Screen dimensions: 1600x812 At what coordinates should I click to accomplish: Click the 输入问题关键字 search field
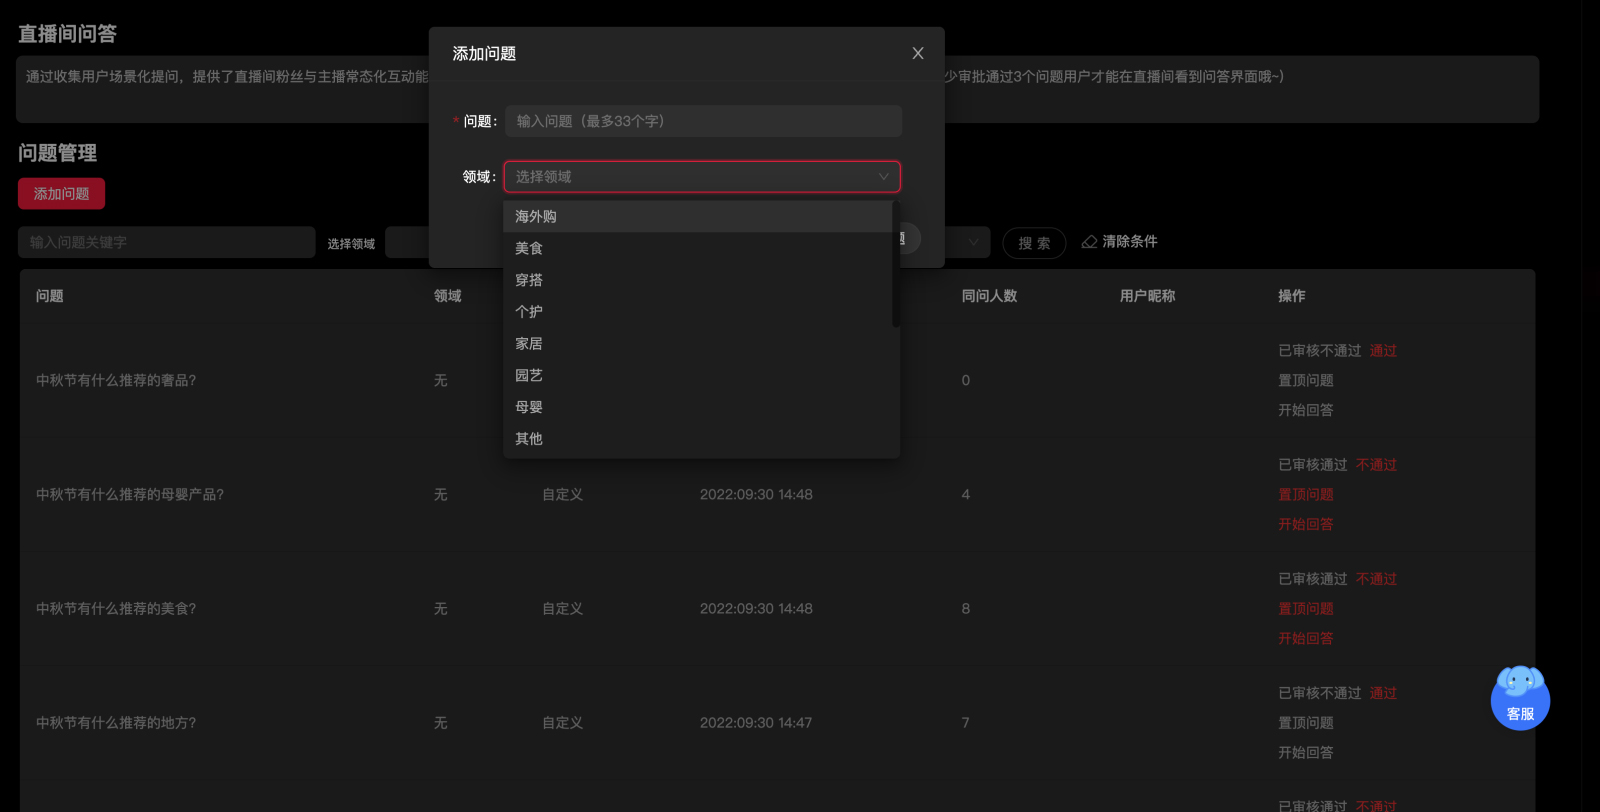[x=166, y=242]
